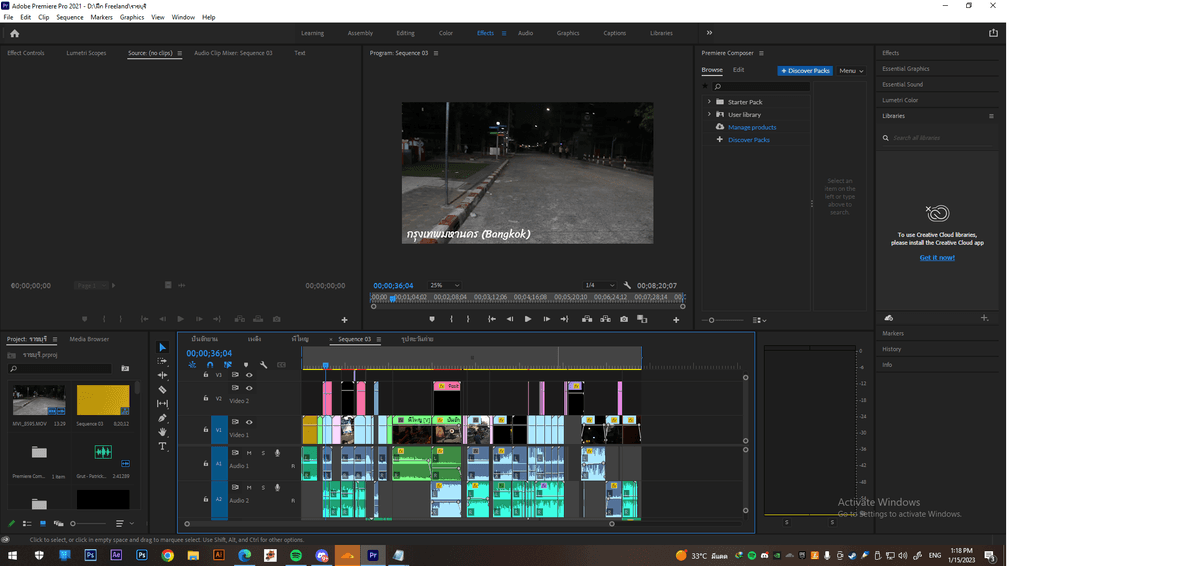The width and height of the screenshot is (1200, 566).
Task: Toggle Video 1 track visibility eye
Action: (x=249, y=422)
